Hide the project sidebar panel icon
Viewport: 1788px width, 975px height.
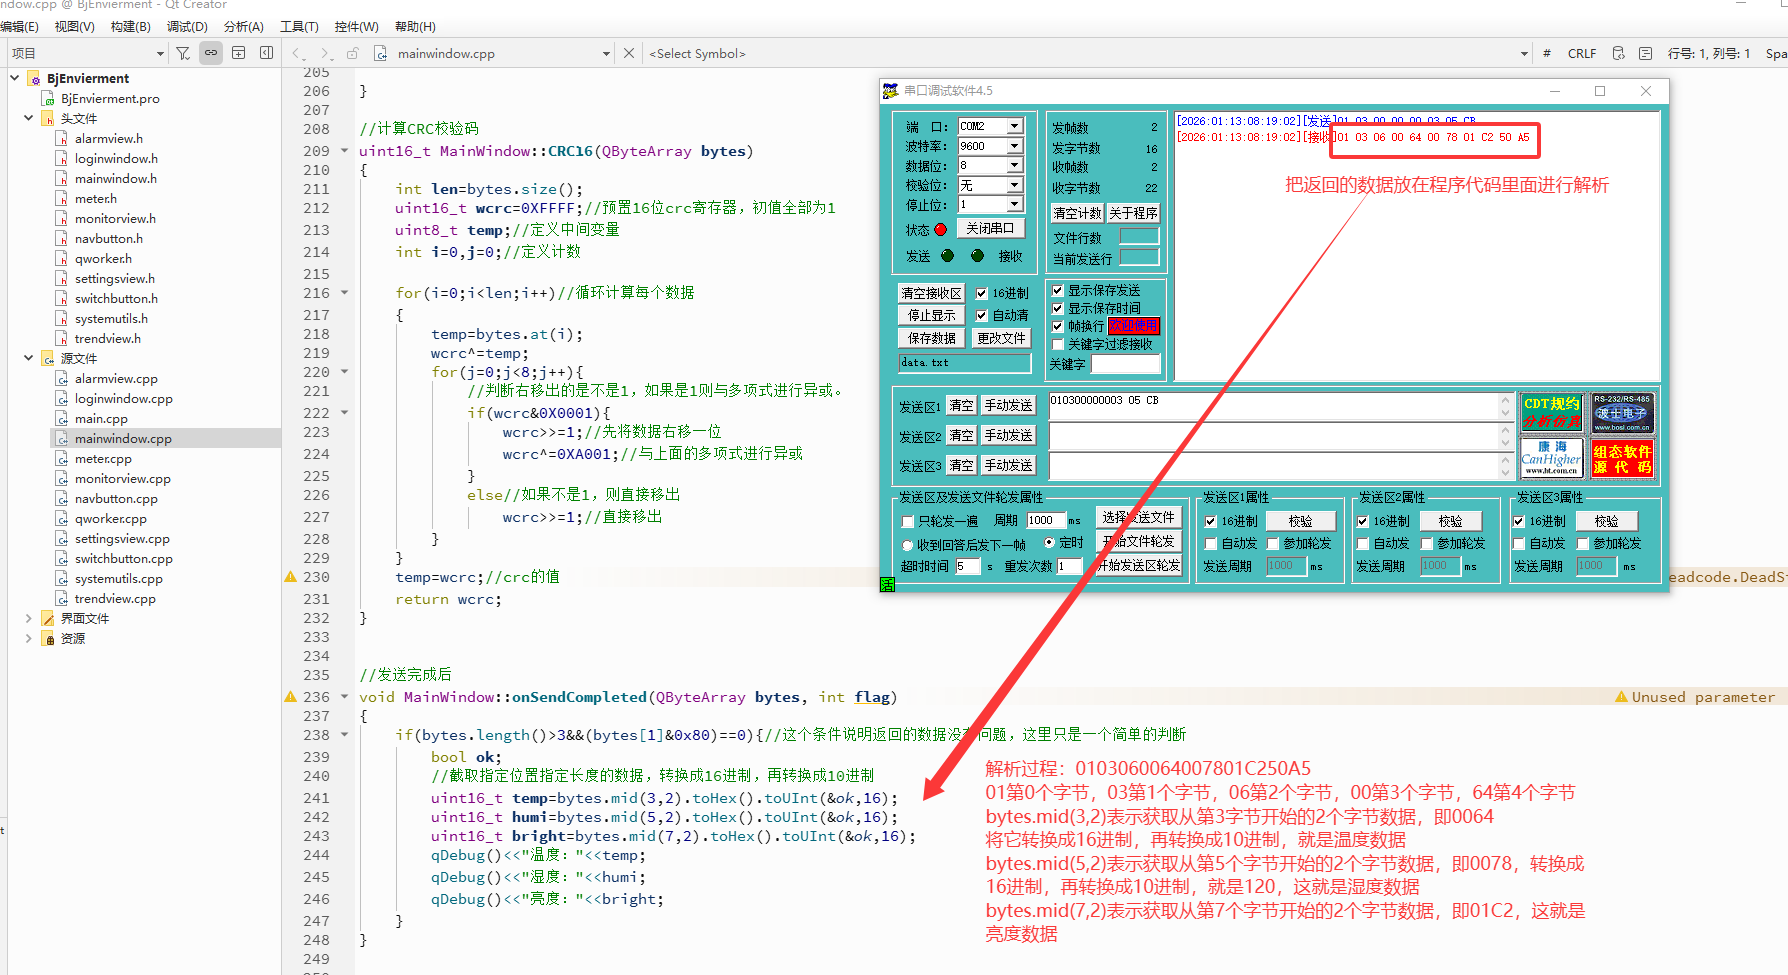point(266,53)
